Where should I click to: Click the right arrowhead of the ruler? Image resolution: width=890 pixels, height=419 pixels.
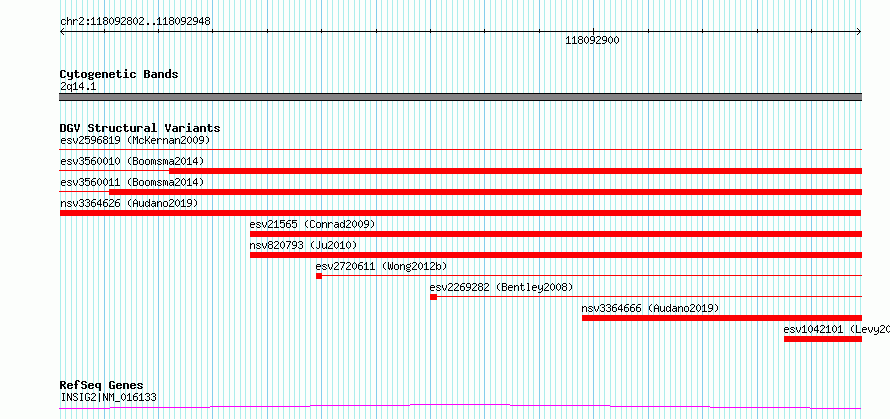click(859, 32)
